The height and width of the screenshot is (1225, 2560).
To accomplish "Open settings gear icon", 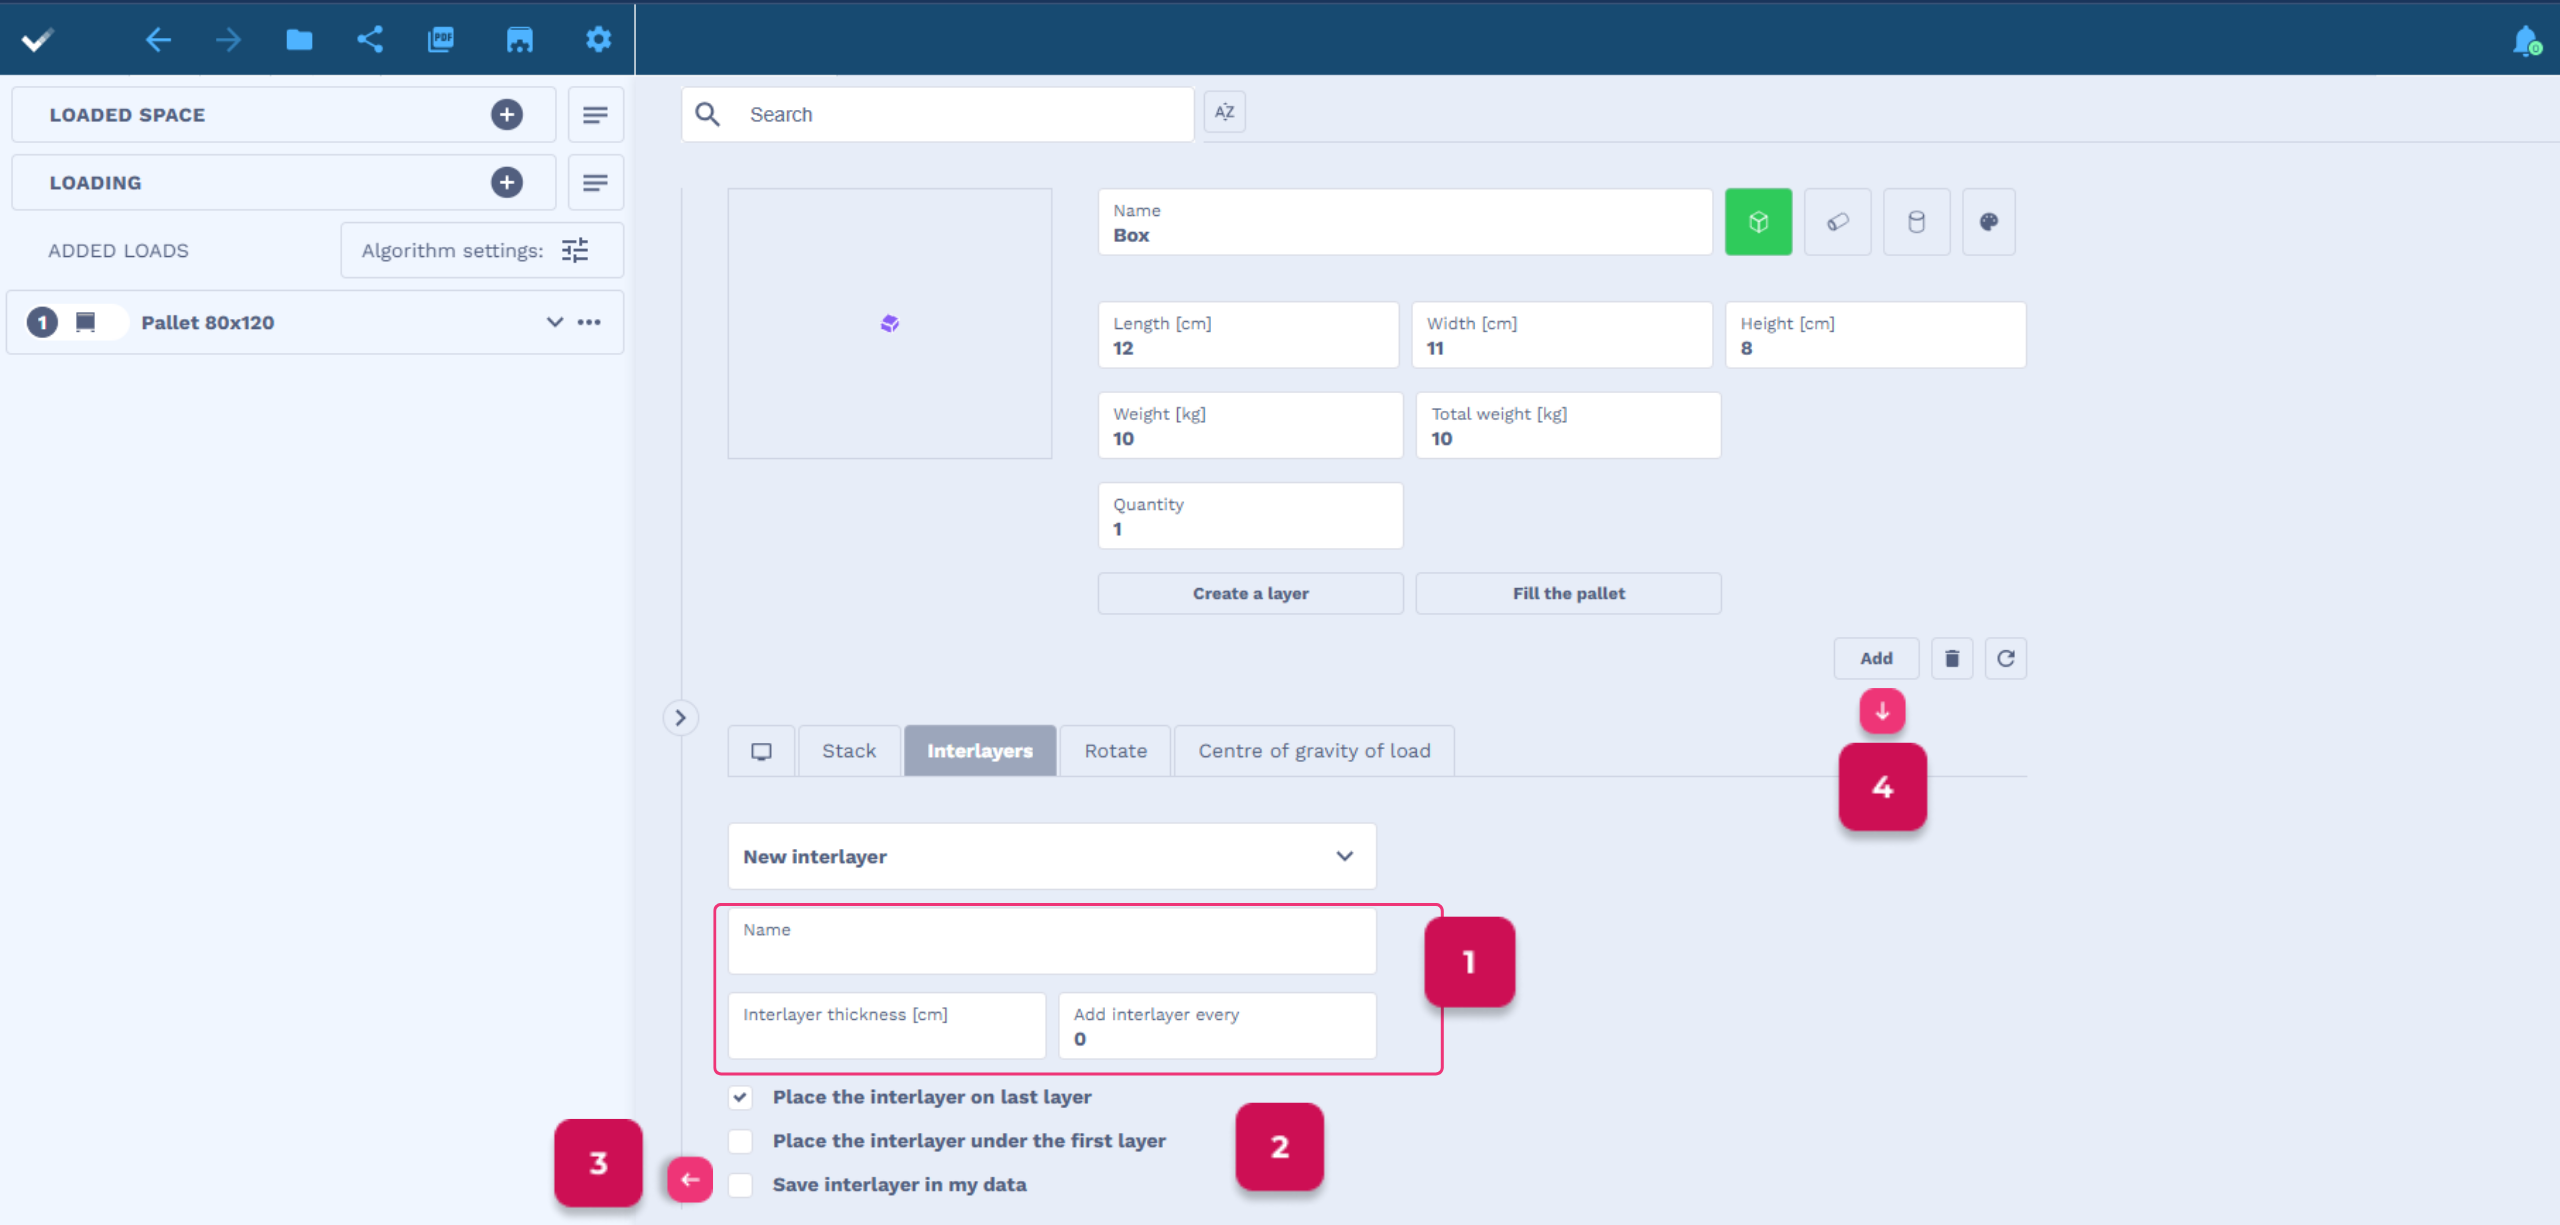I will coord(598,40).
